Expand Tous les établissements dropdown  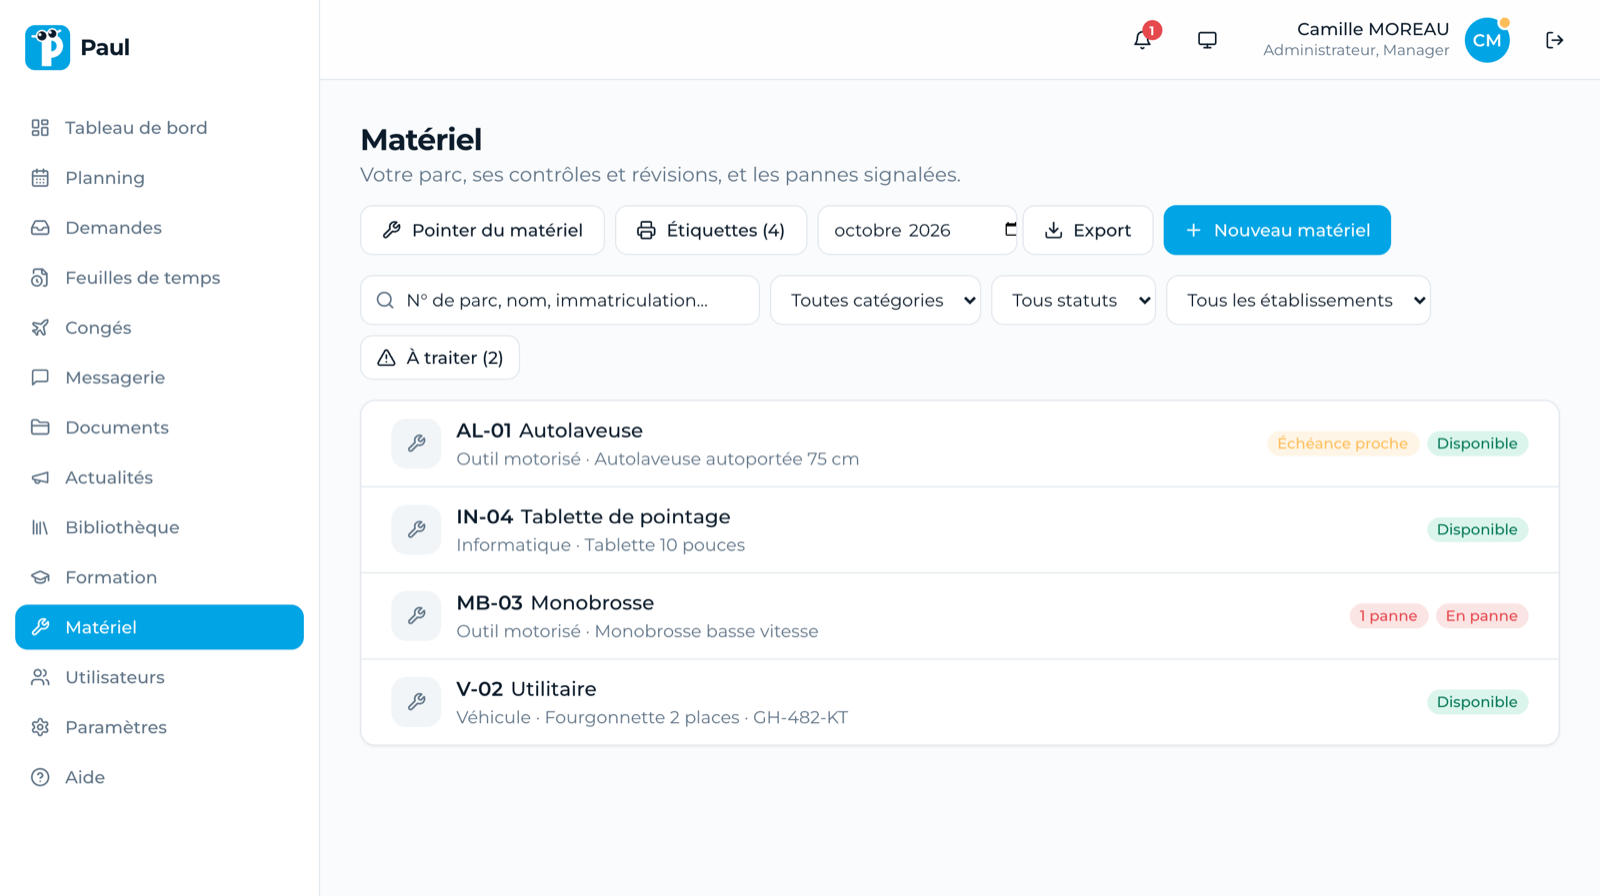(x=1298, y=300)
